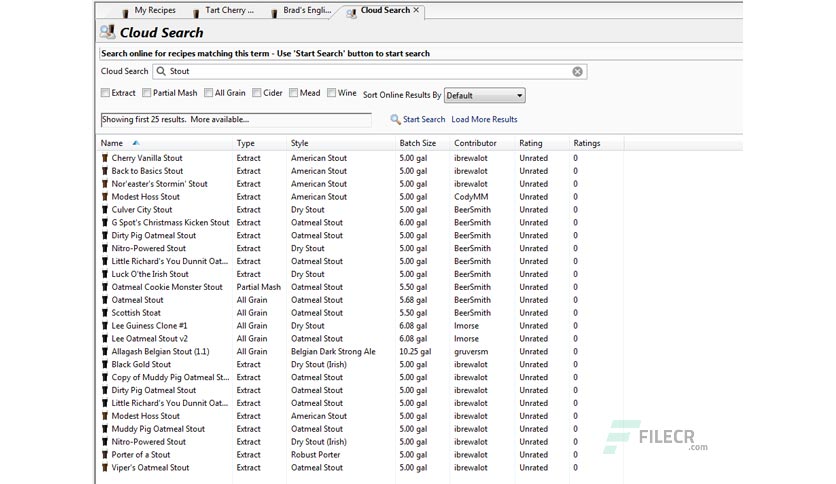Image resolution: width=836 pixels, height=484 pixels.
Task: Click the gruversm contributor cell
Action: click(x=471, y=352)
